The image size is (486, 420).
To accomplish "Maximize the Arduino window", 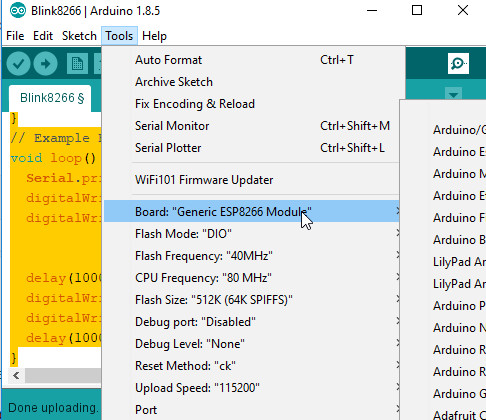I will click(417, 11).
